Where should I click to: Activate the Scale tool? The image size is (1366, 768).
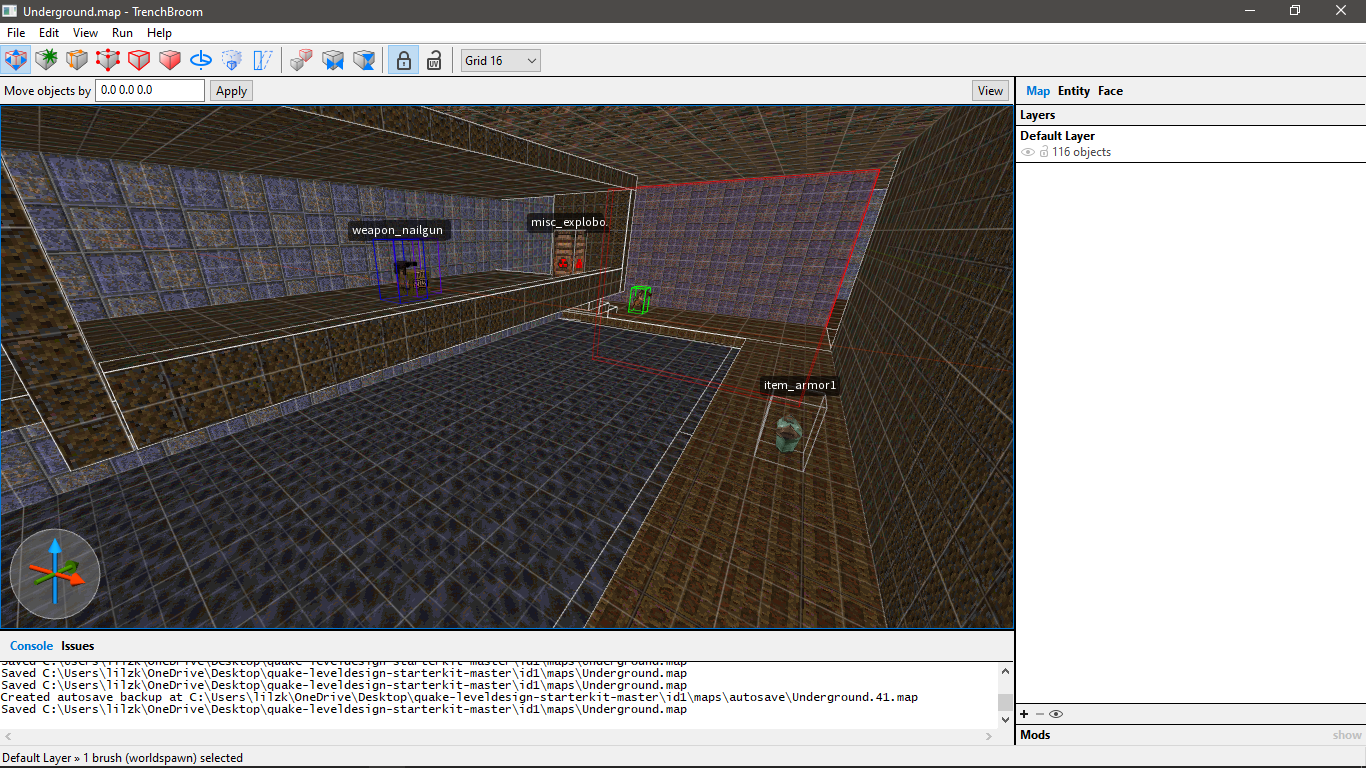click(232, 60)
